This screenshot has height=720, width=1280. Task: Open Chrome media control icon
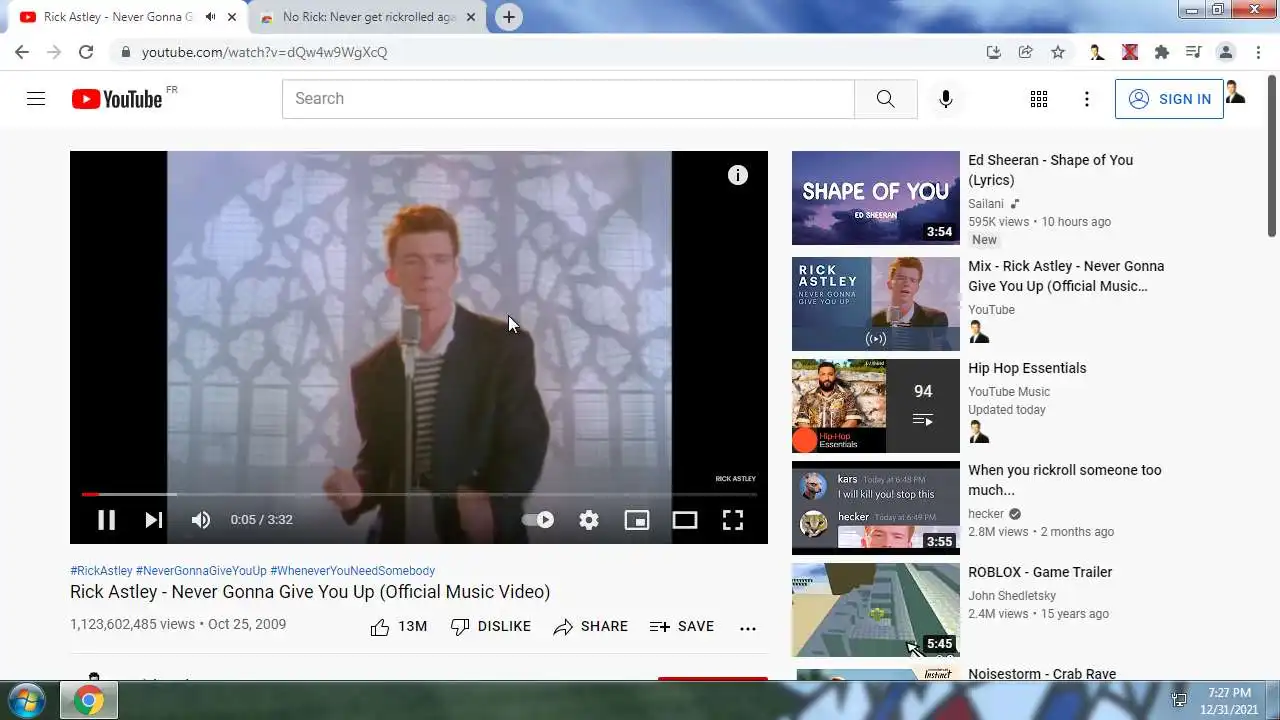coord(1193,52)
